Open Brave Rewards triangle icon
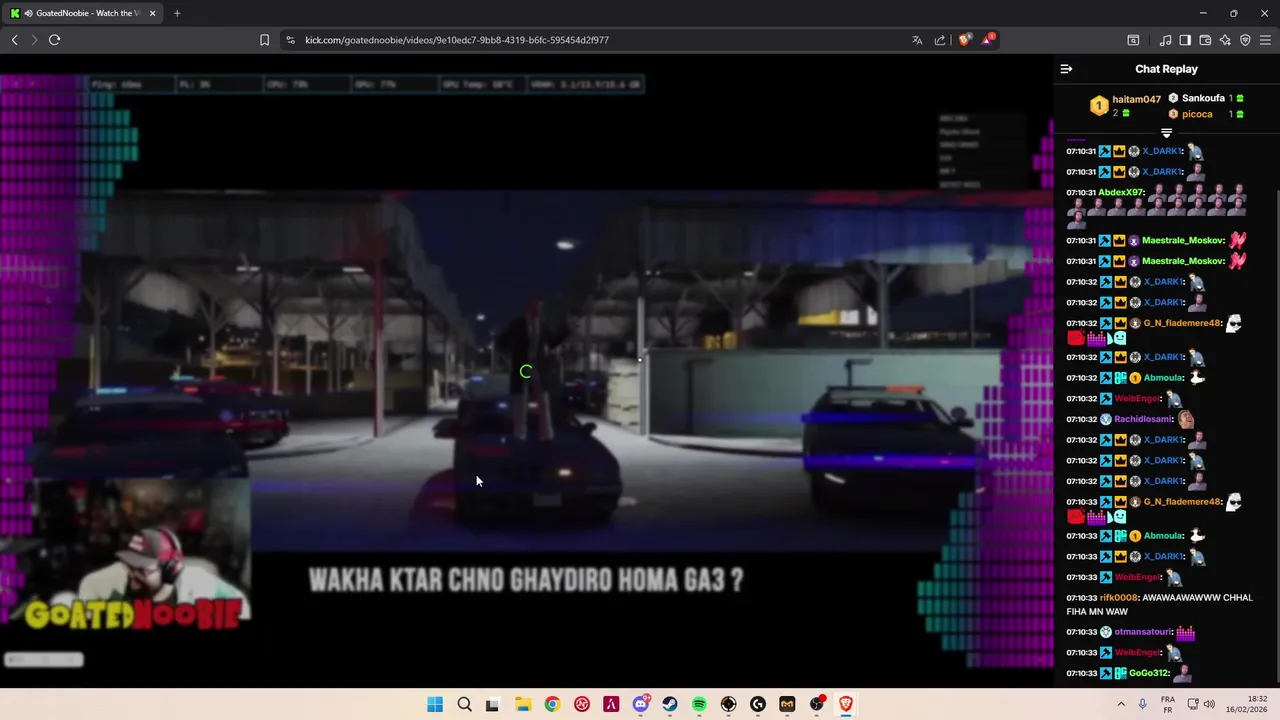This screenshot has height=720, width=1280. (x=988, y=39)
